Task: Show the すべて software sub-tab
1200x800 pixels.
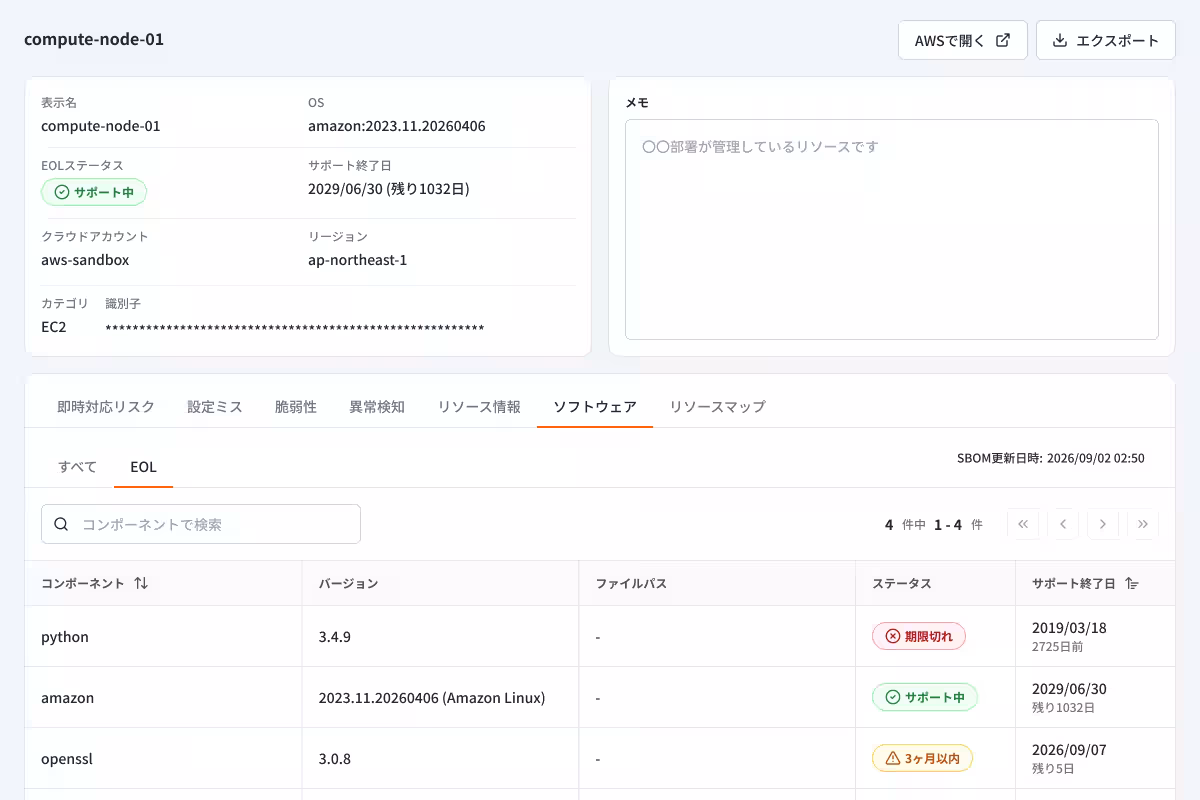Action: [x=78, y=467]
